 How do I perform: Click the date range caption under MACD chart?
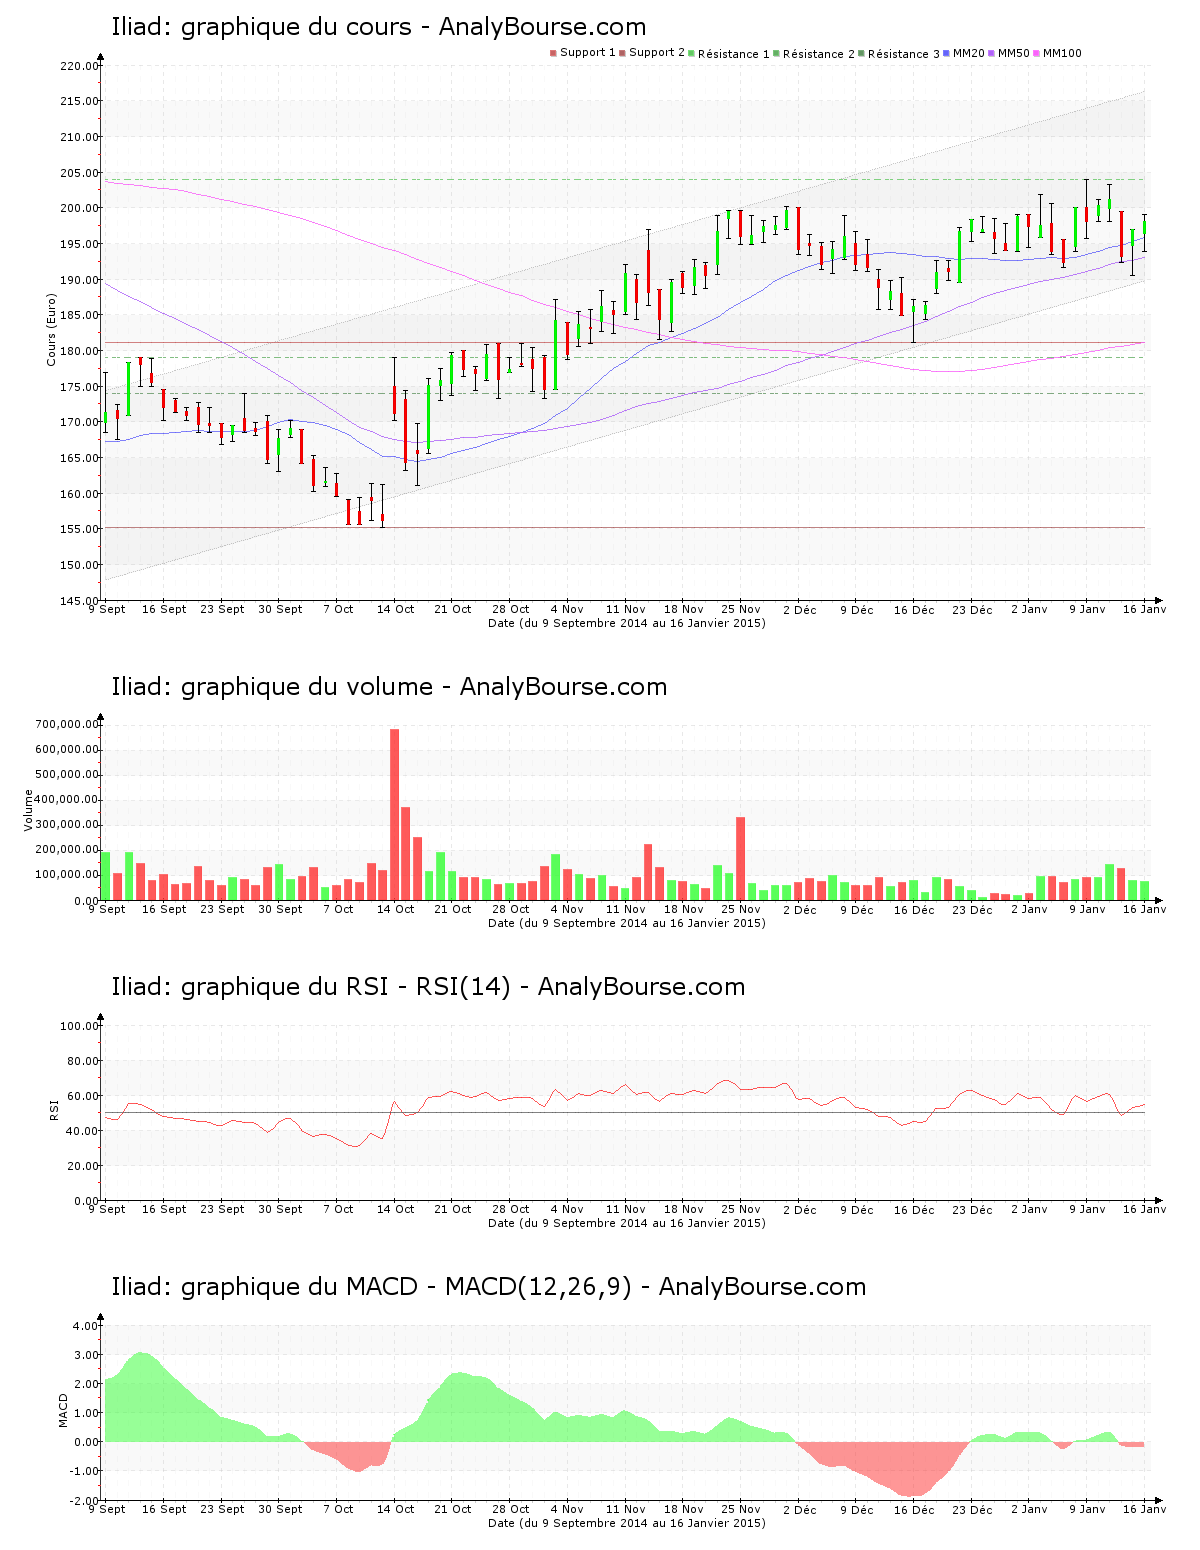click(x=626, y=1523)
